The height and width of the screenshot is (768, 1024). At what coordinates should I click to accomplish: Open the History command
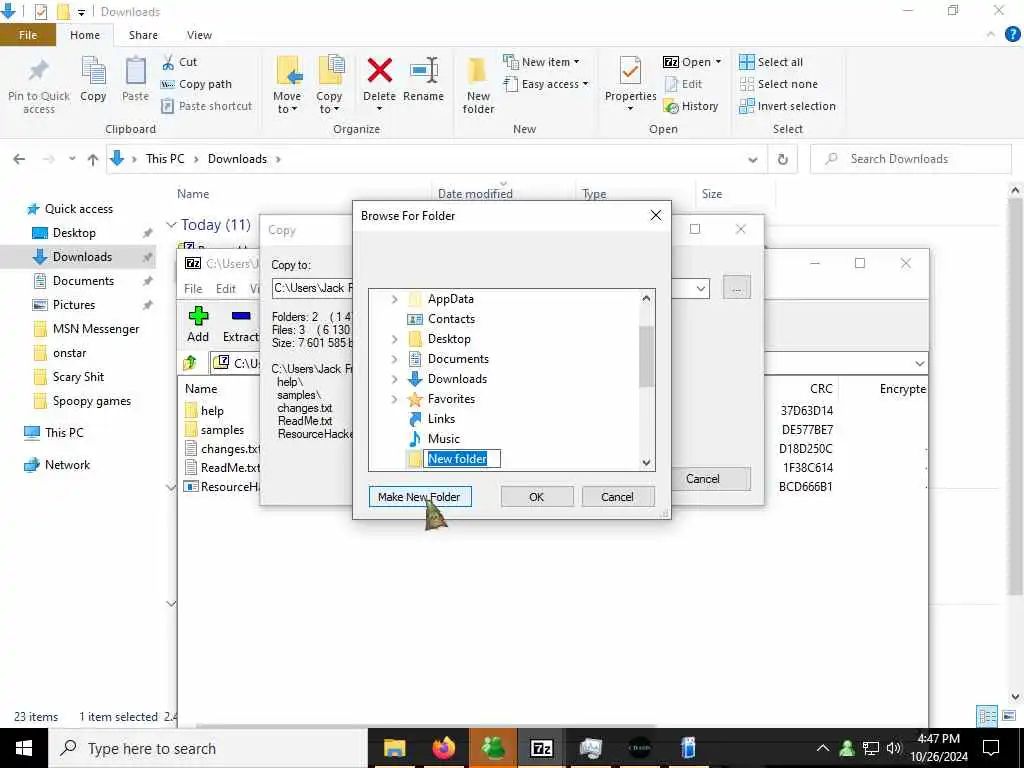[x=691, y=106]
